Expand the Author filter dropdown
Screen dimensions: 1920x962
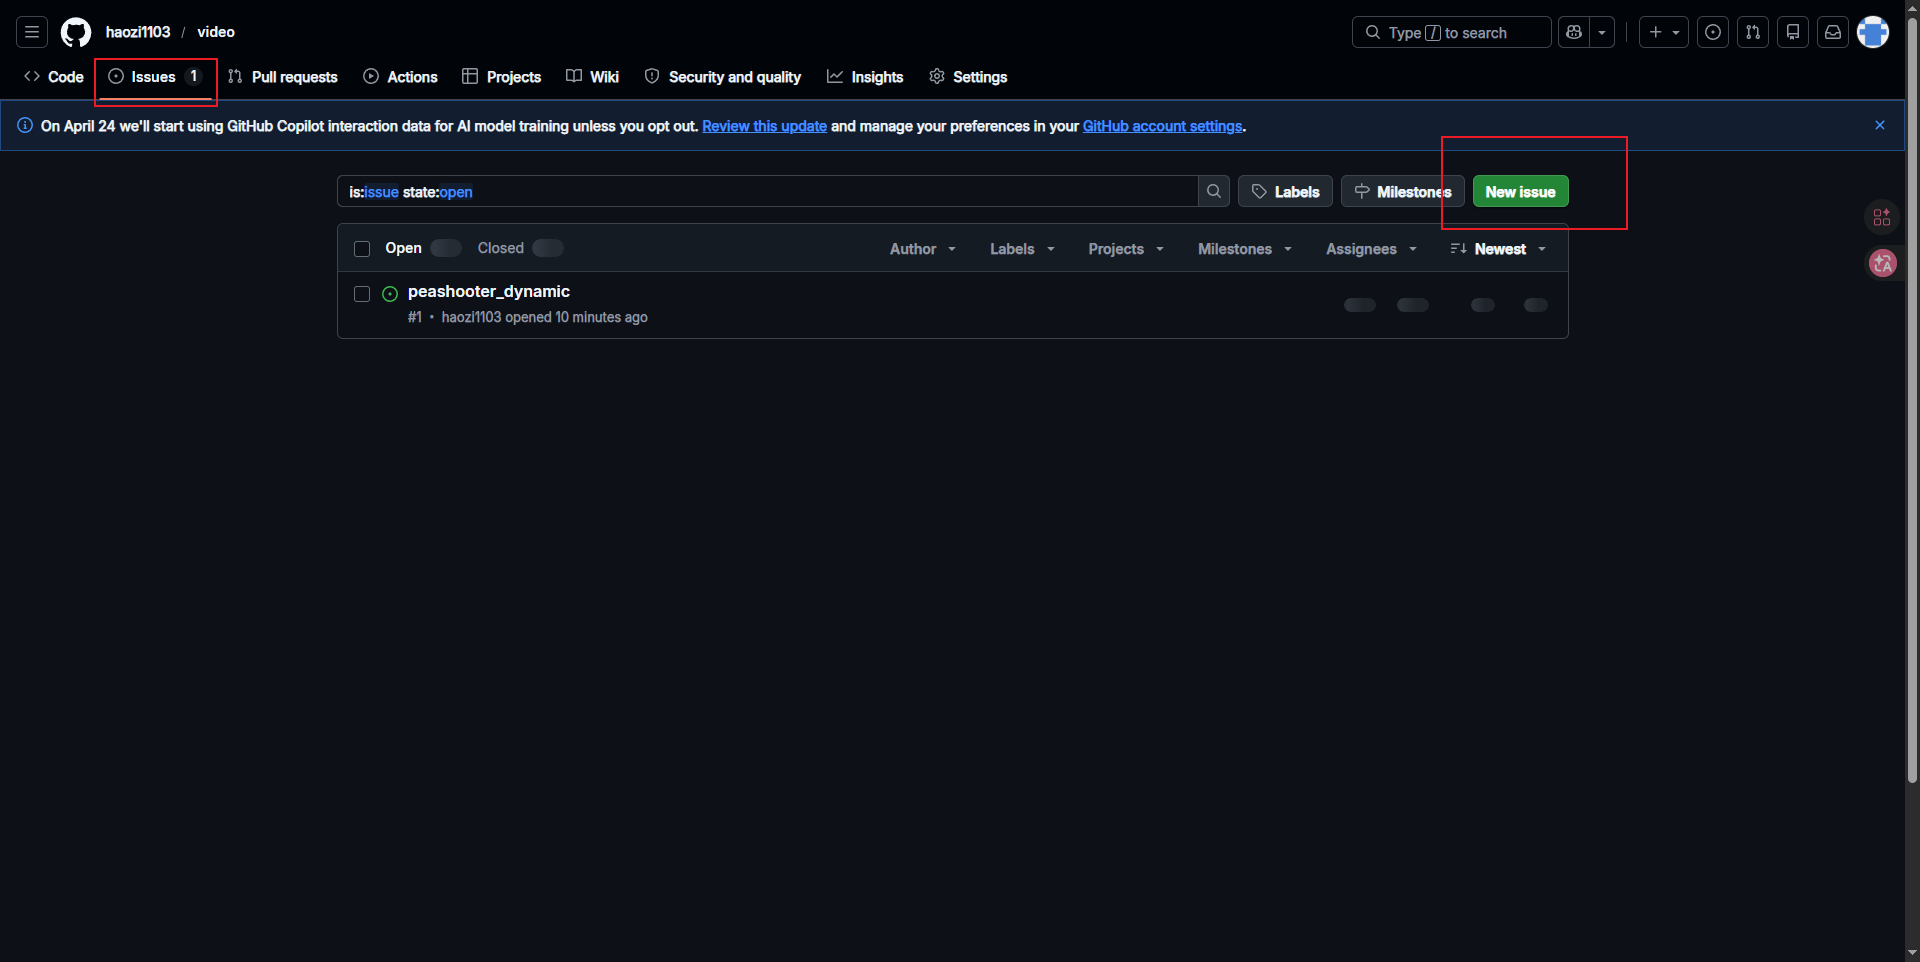point(923,249)
